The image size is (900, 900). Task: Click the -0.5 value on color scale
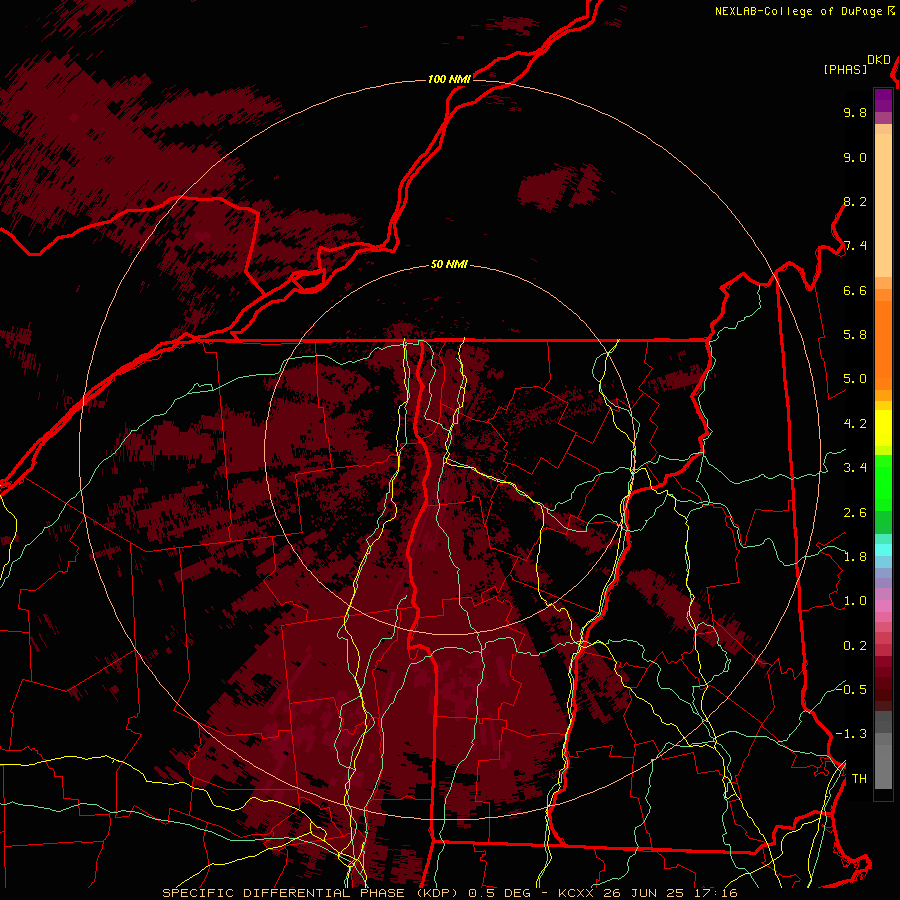852,689
